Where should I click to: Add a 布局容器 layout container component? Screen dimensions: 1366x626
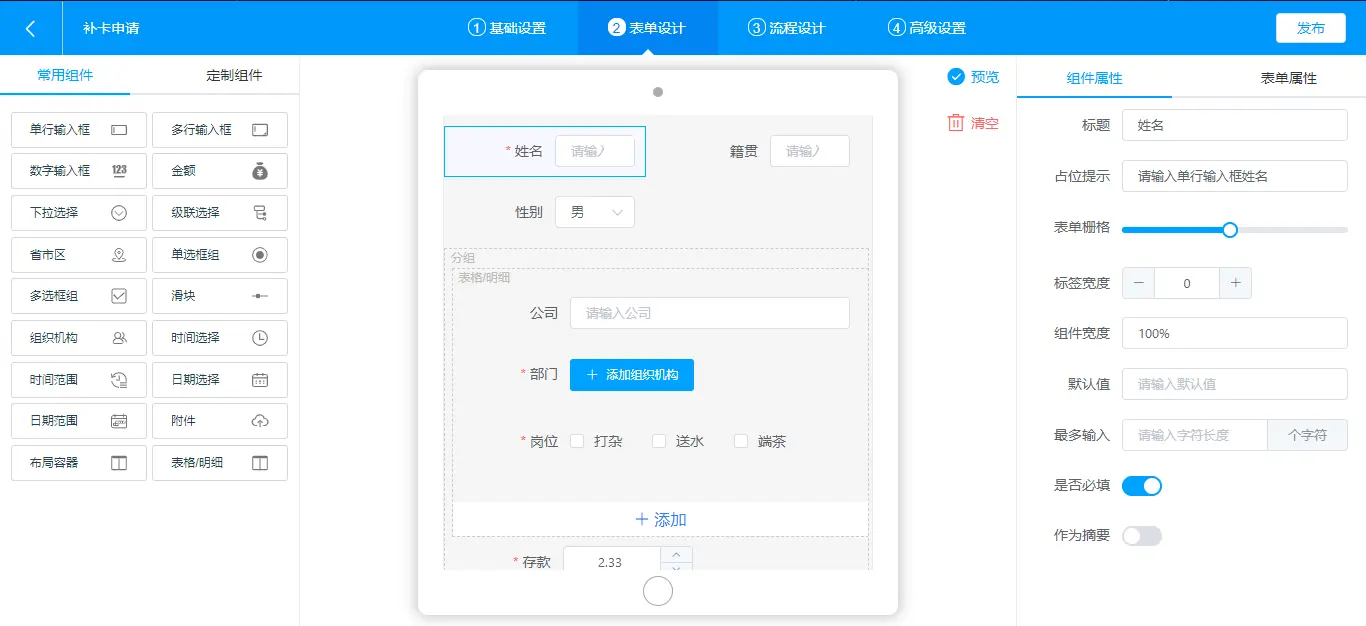point(78,462)
